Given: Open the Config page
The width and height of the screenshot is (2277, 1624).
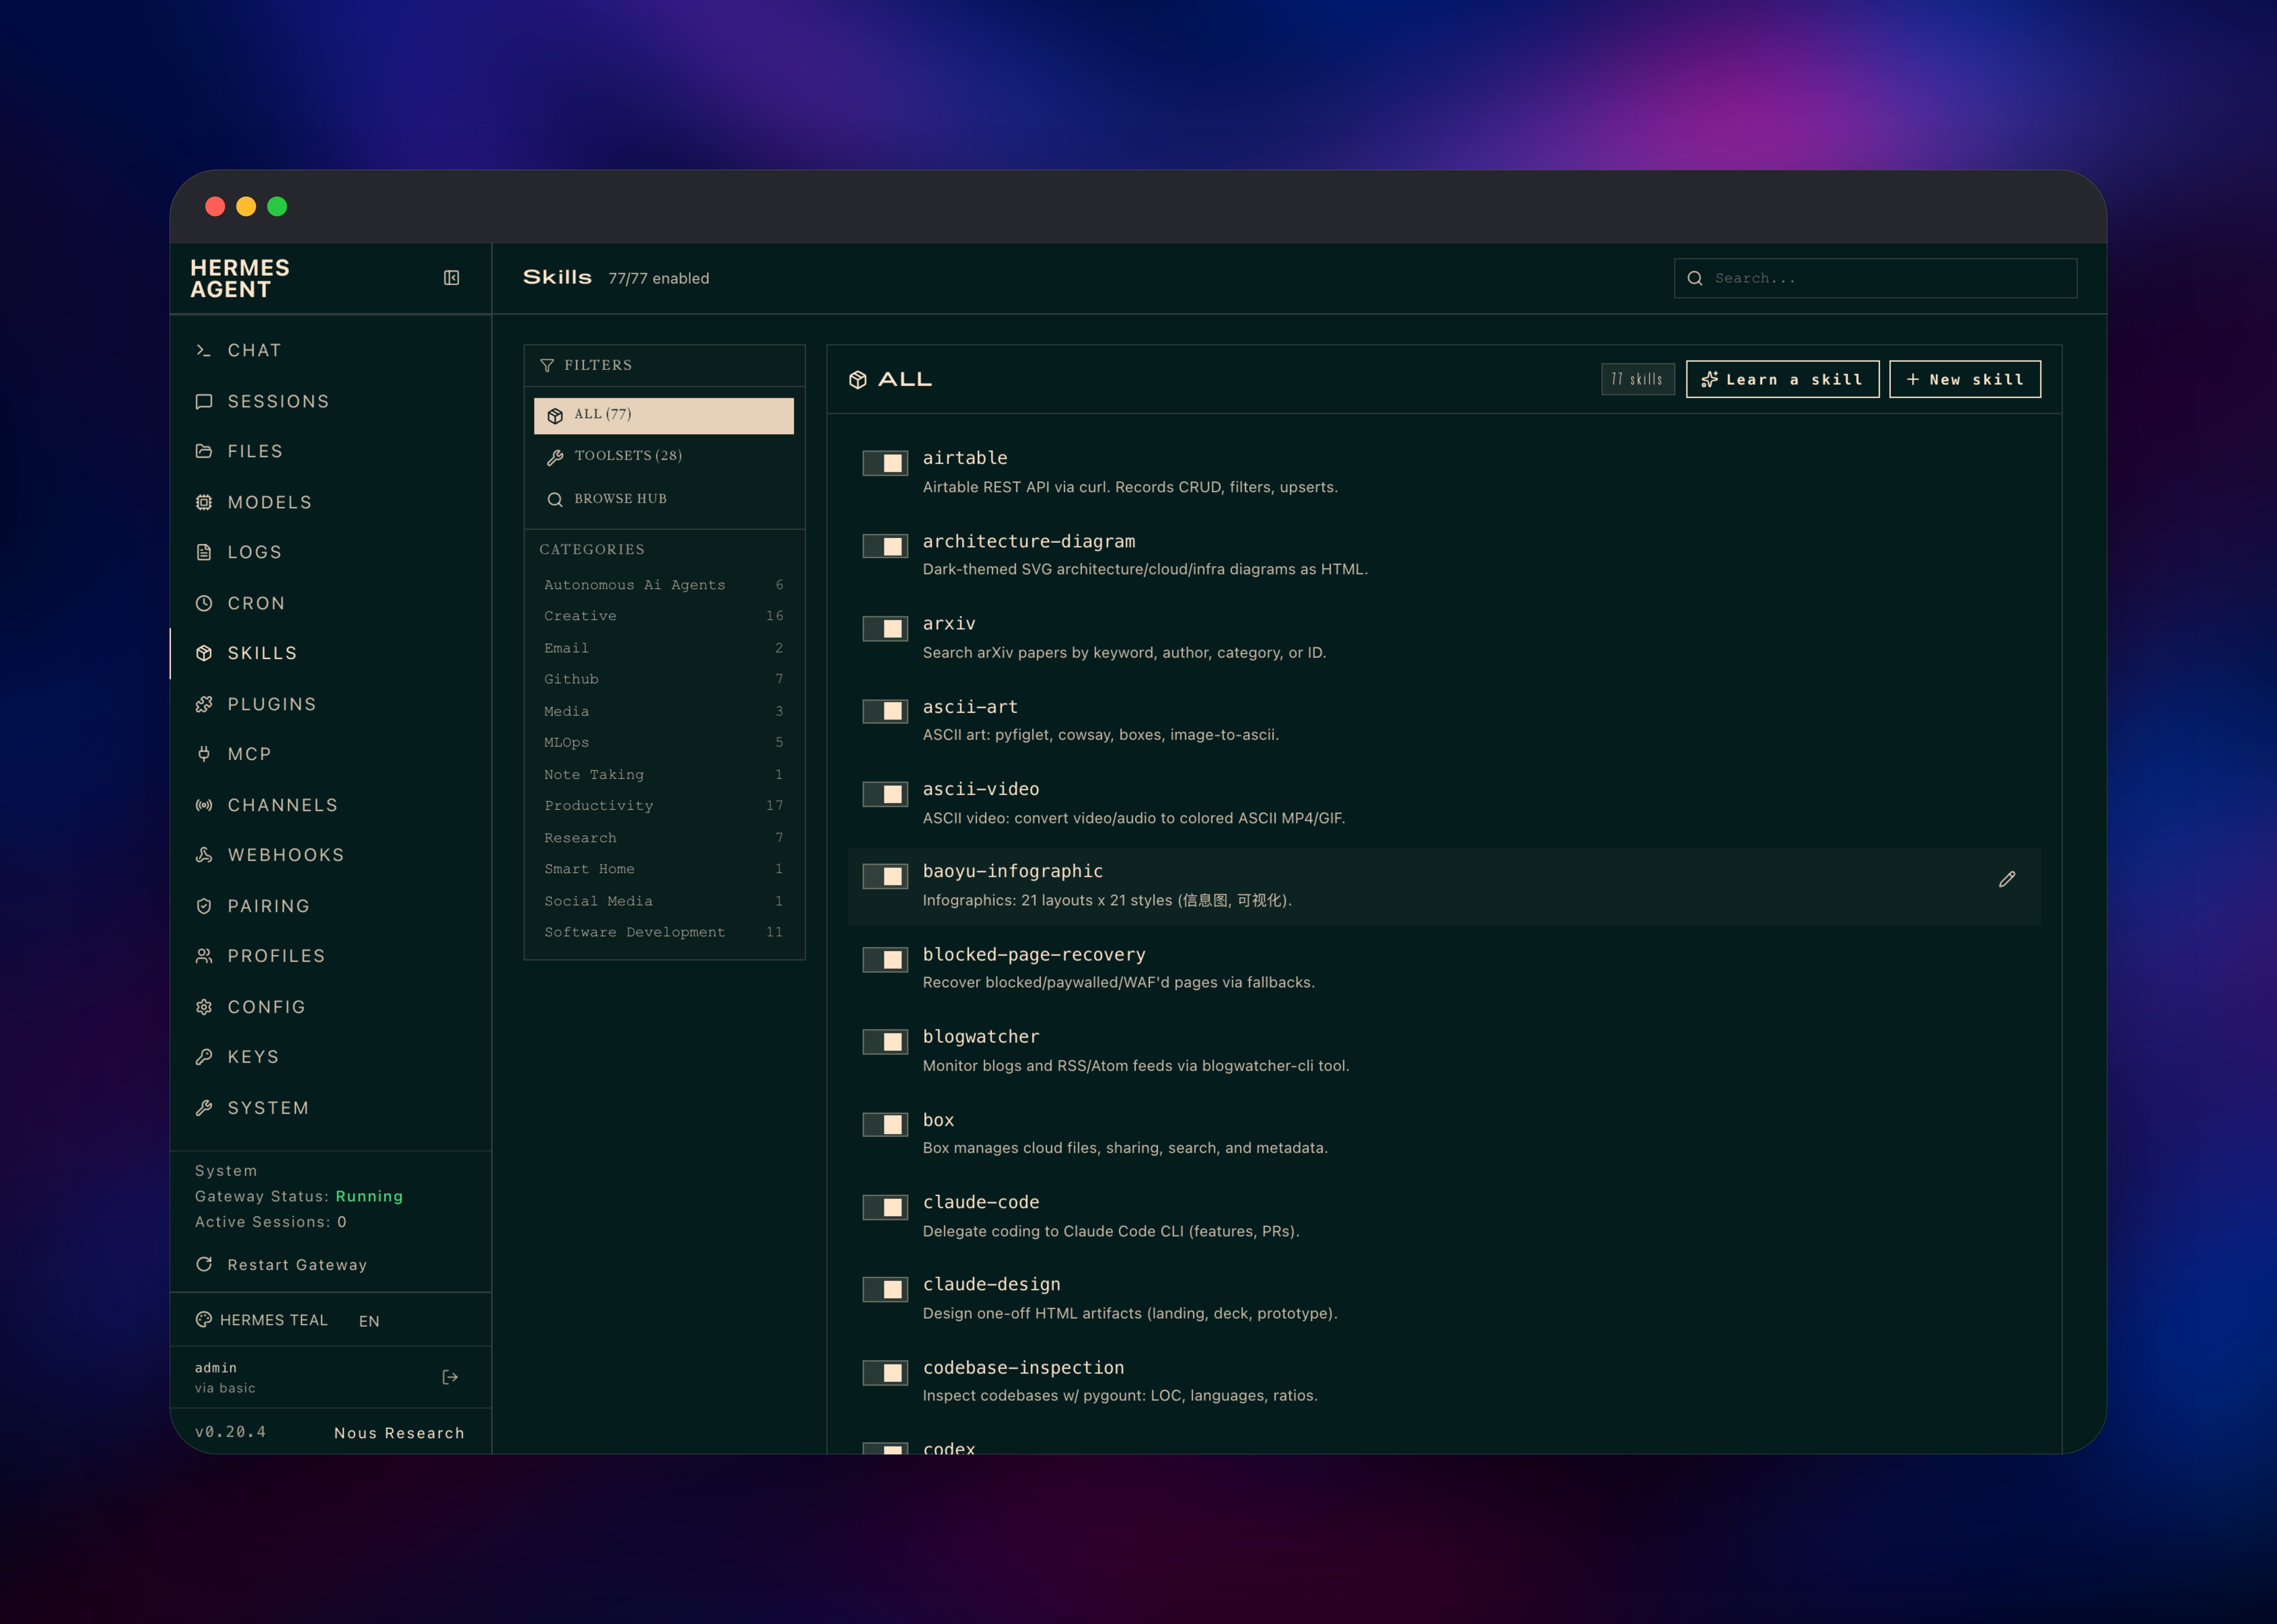Looking at the screenshot, I should point(331,1007).
